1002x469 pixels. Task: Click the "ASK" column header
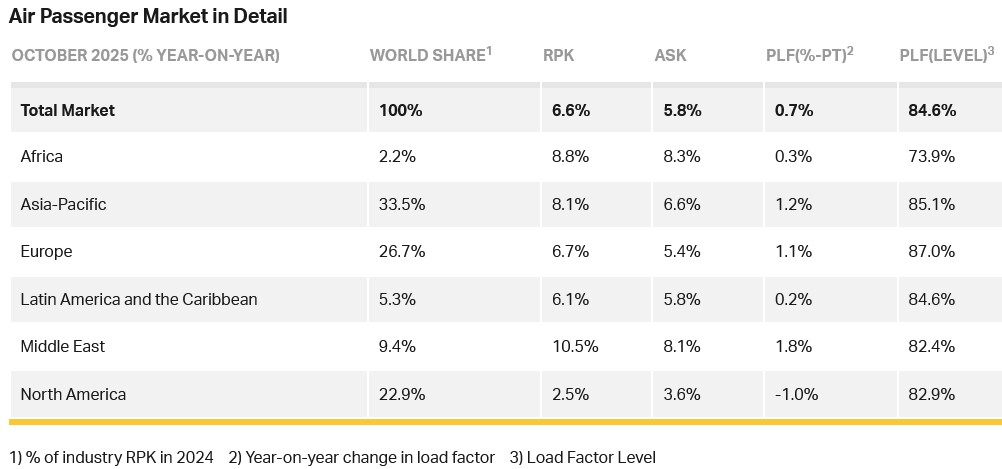tap(670, 55)
